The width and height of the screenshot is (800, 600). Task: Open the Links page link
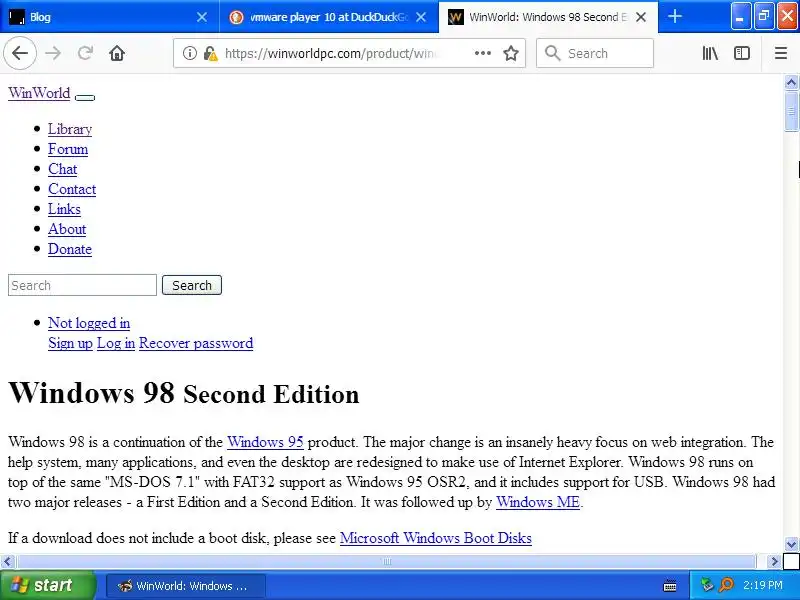tap(64, 209)
